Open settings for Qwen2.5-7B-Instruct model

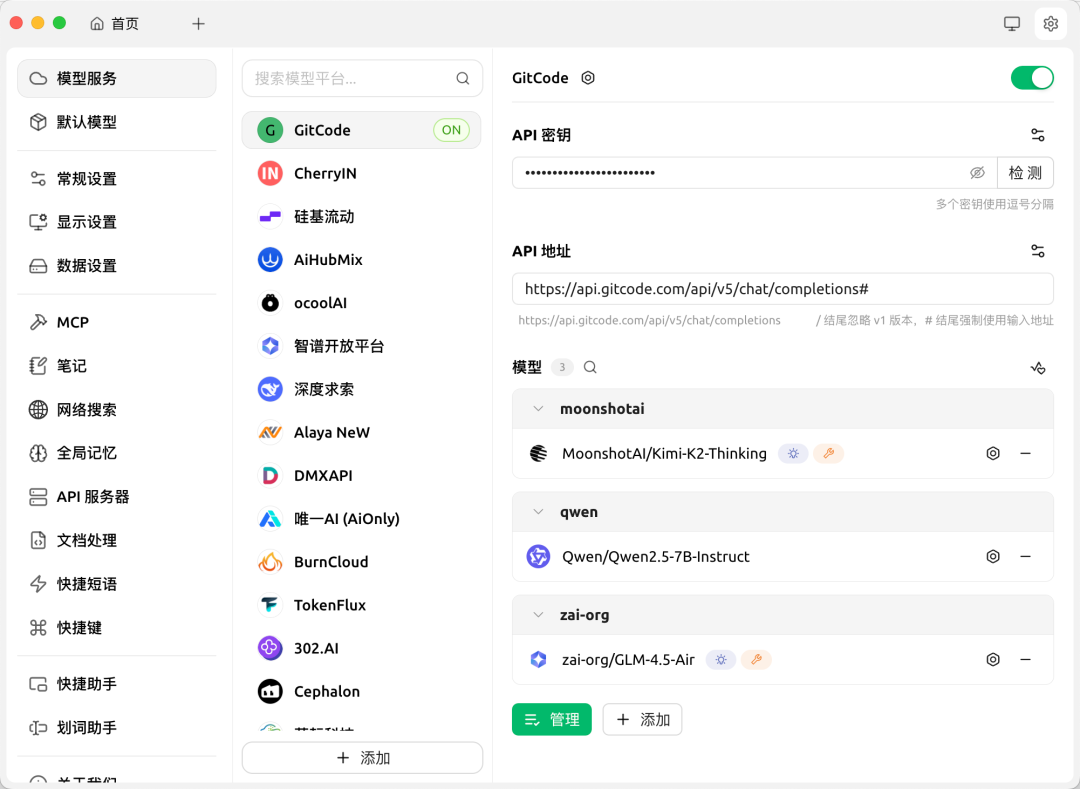[x=993, y=556]
